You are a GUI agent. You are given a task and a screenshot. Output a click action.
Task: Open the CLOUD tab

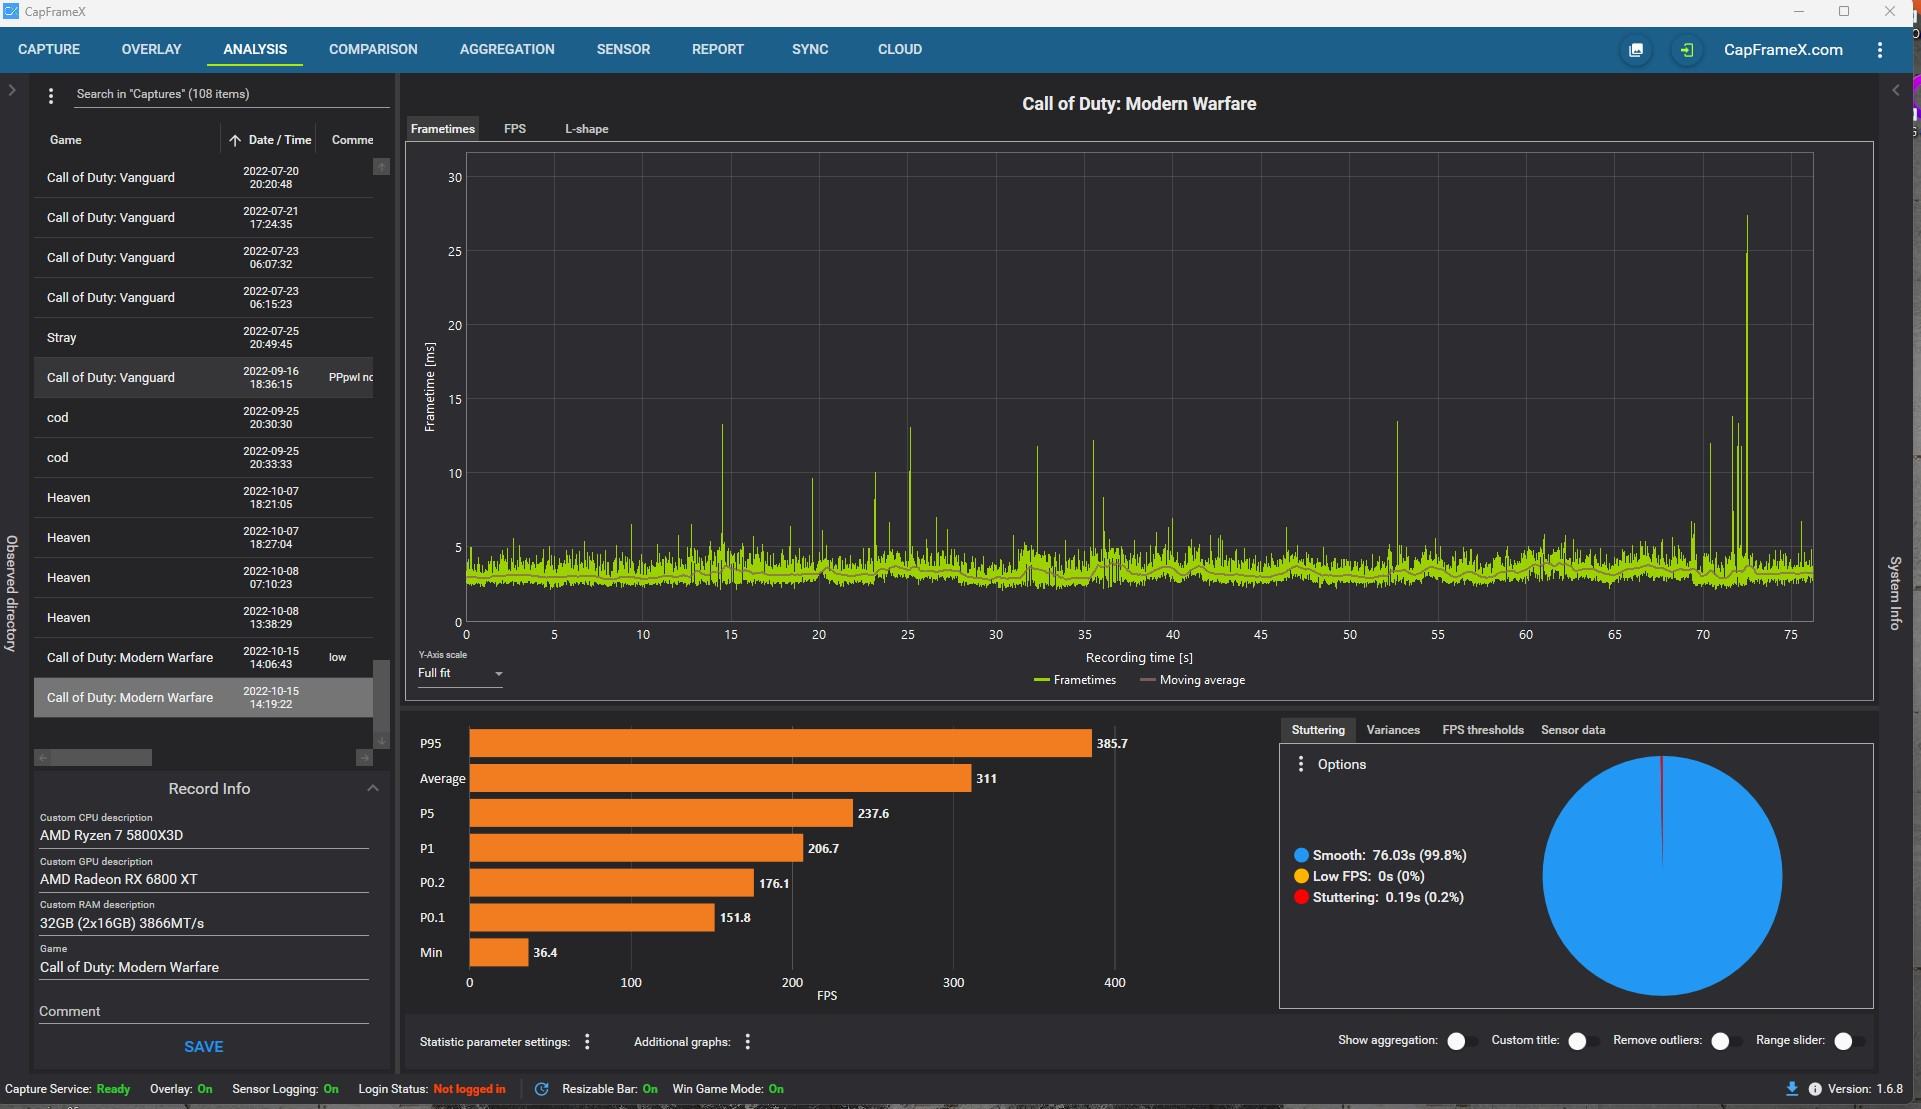pos(900,49)
